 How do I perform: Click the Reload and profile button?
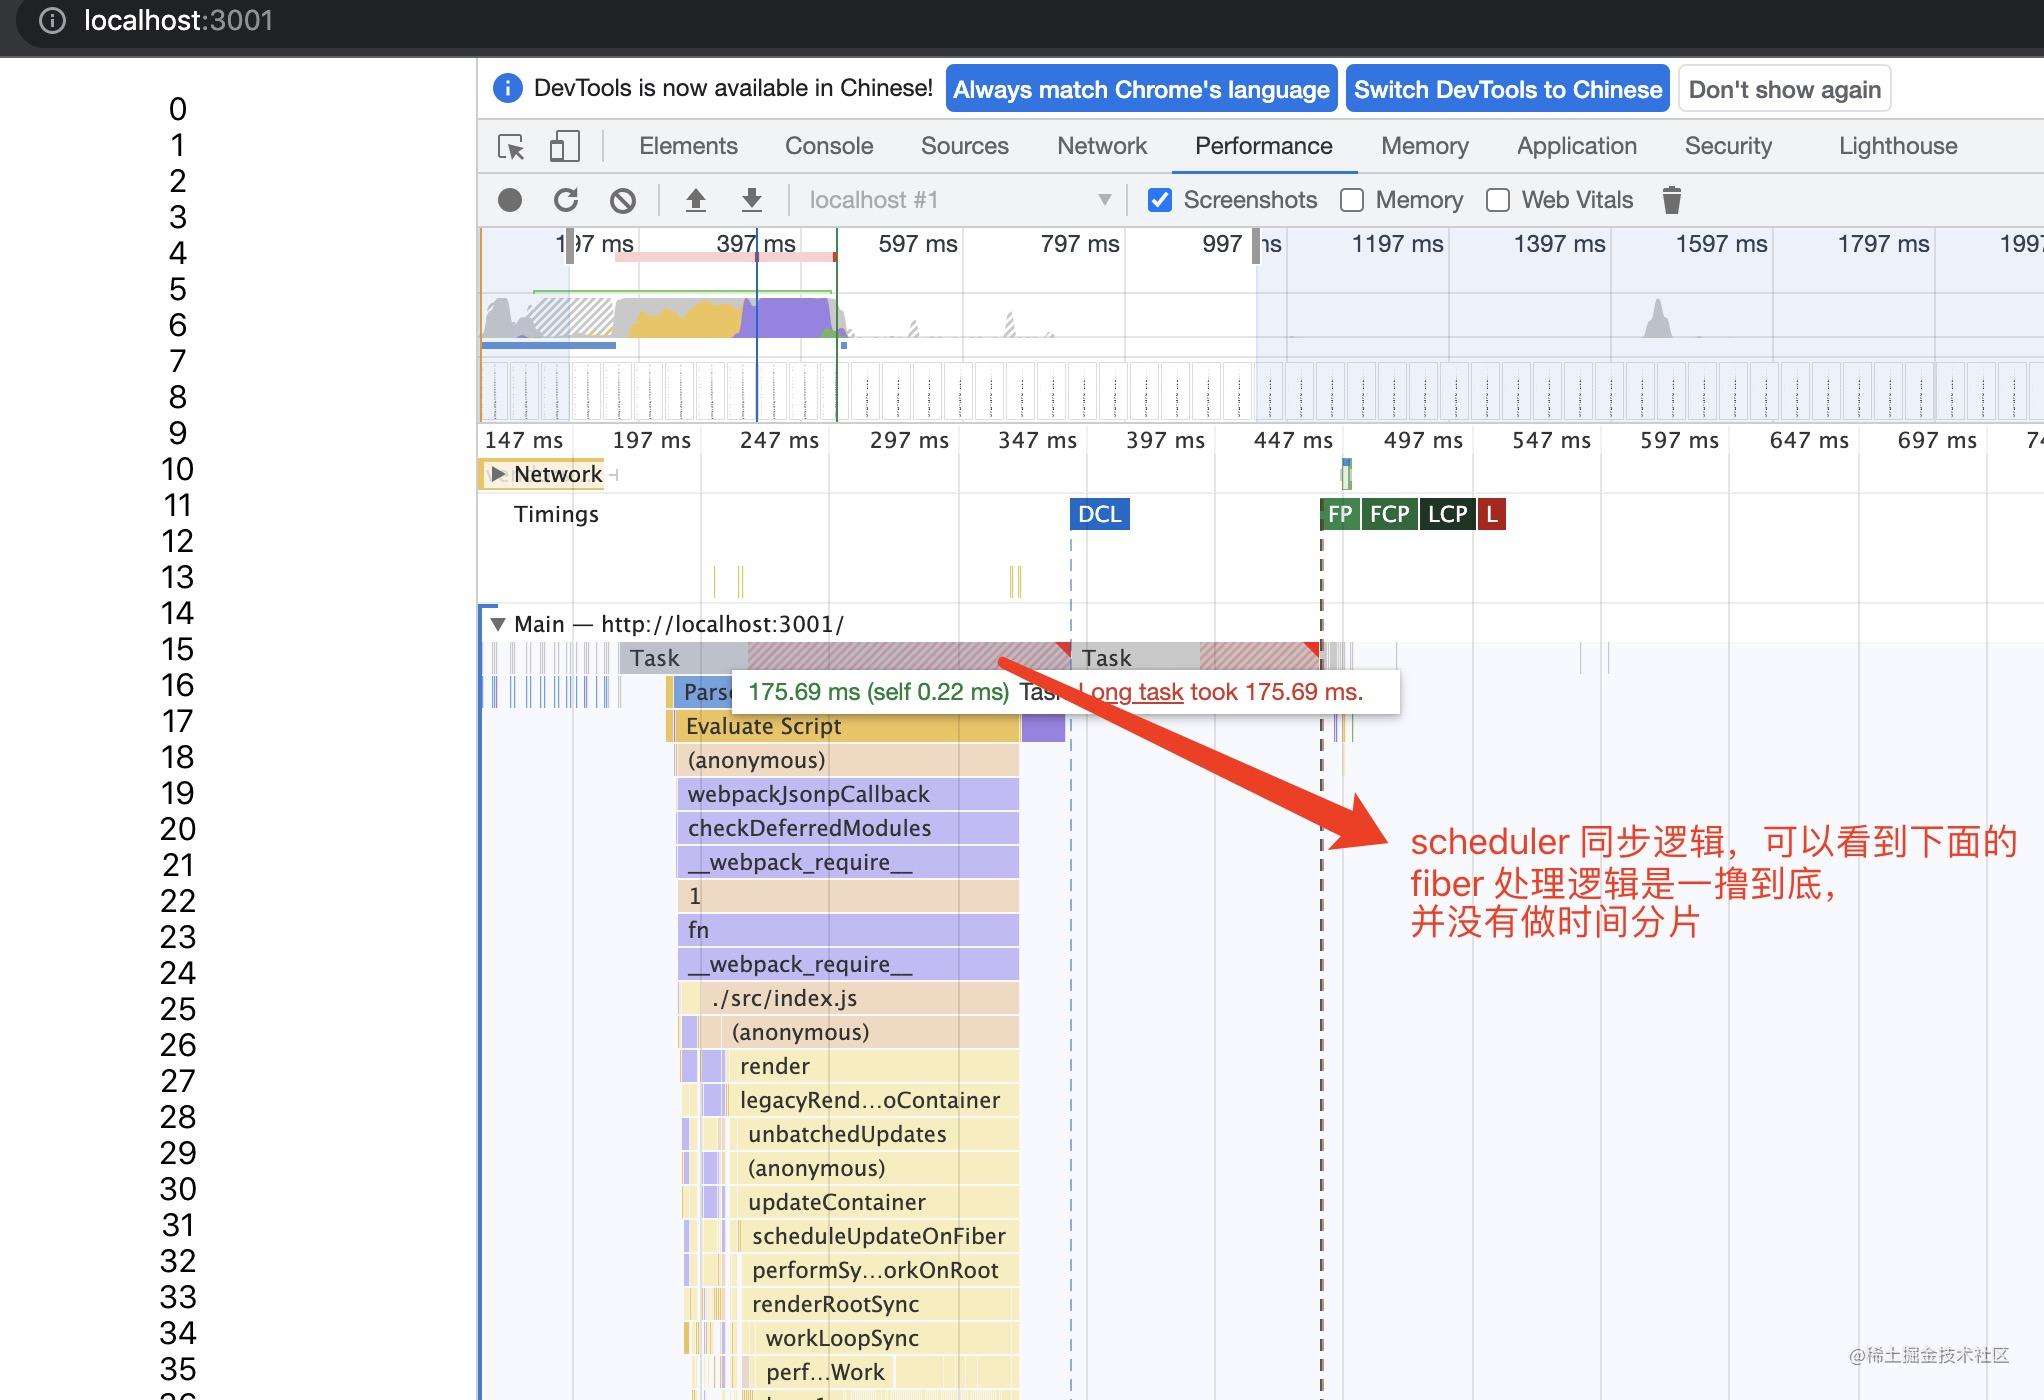pos(565,199)
